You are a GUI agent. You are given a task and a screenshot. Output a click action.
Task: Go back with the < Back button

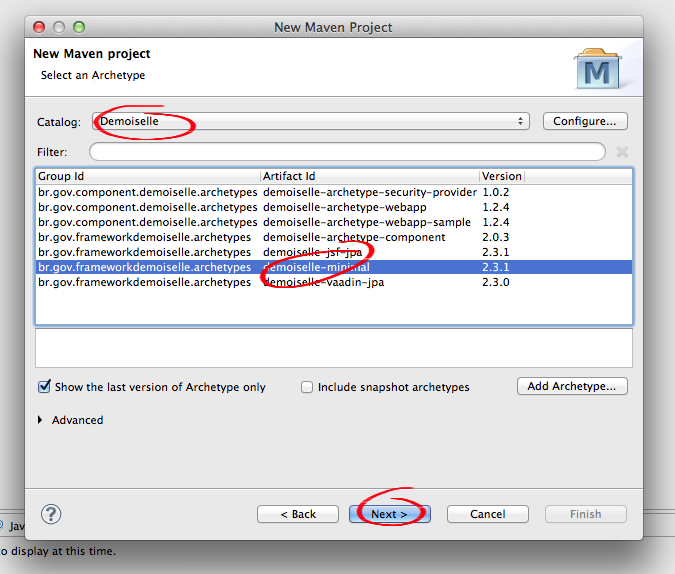point(298,514)
